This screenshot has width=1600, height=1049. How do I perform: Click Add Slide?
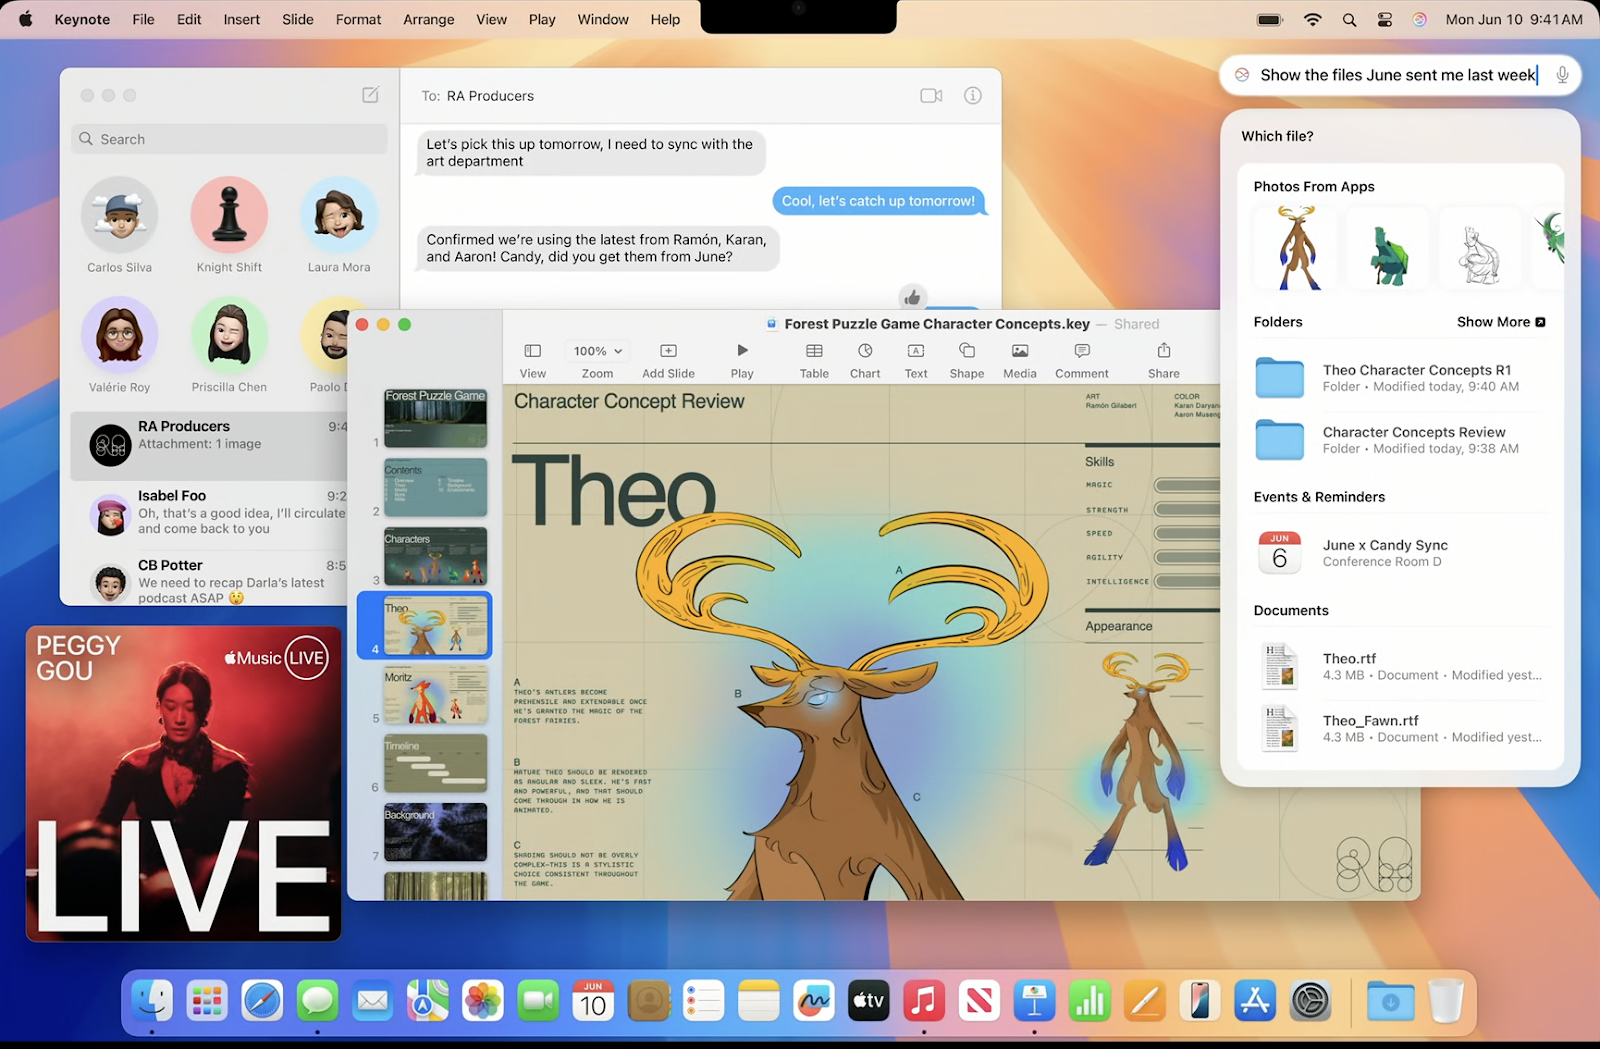click(667, 357)
